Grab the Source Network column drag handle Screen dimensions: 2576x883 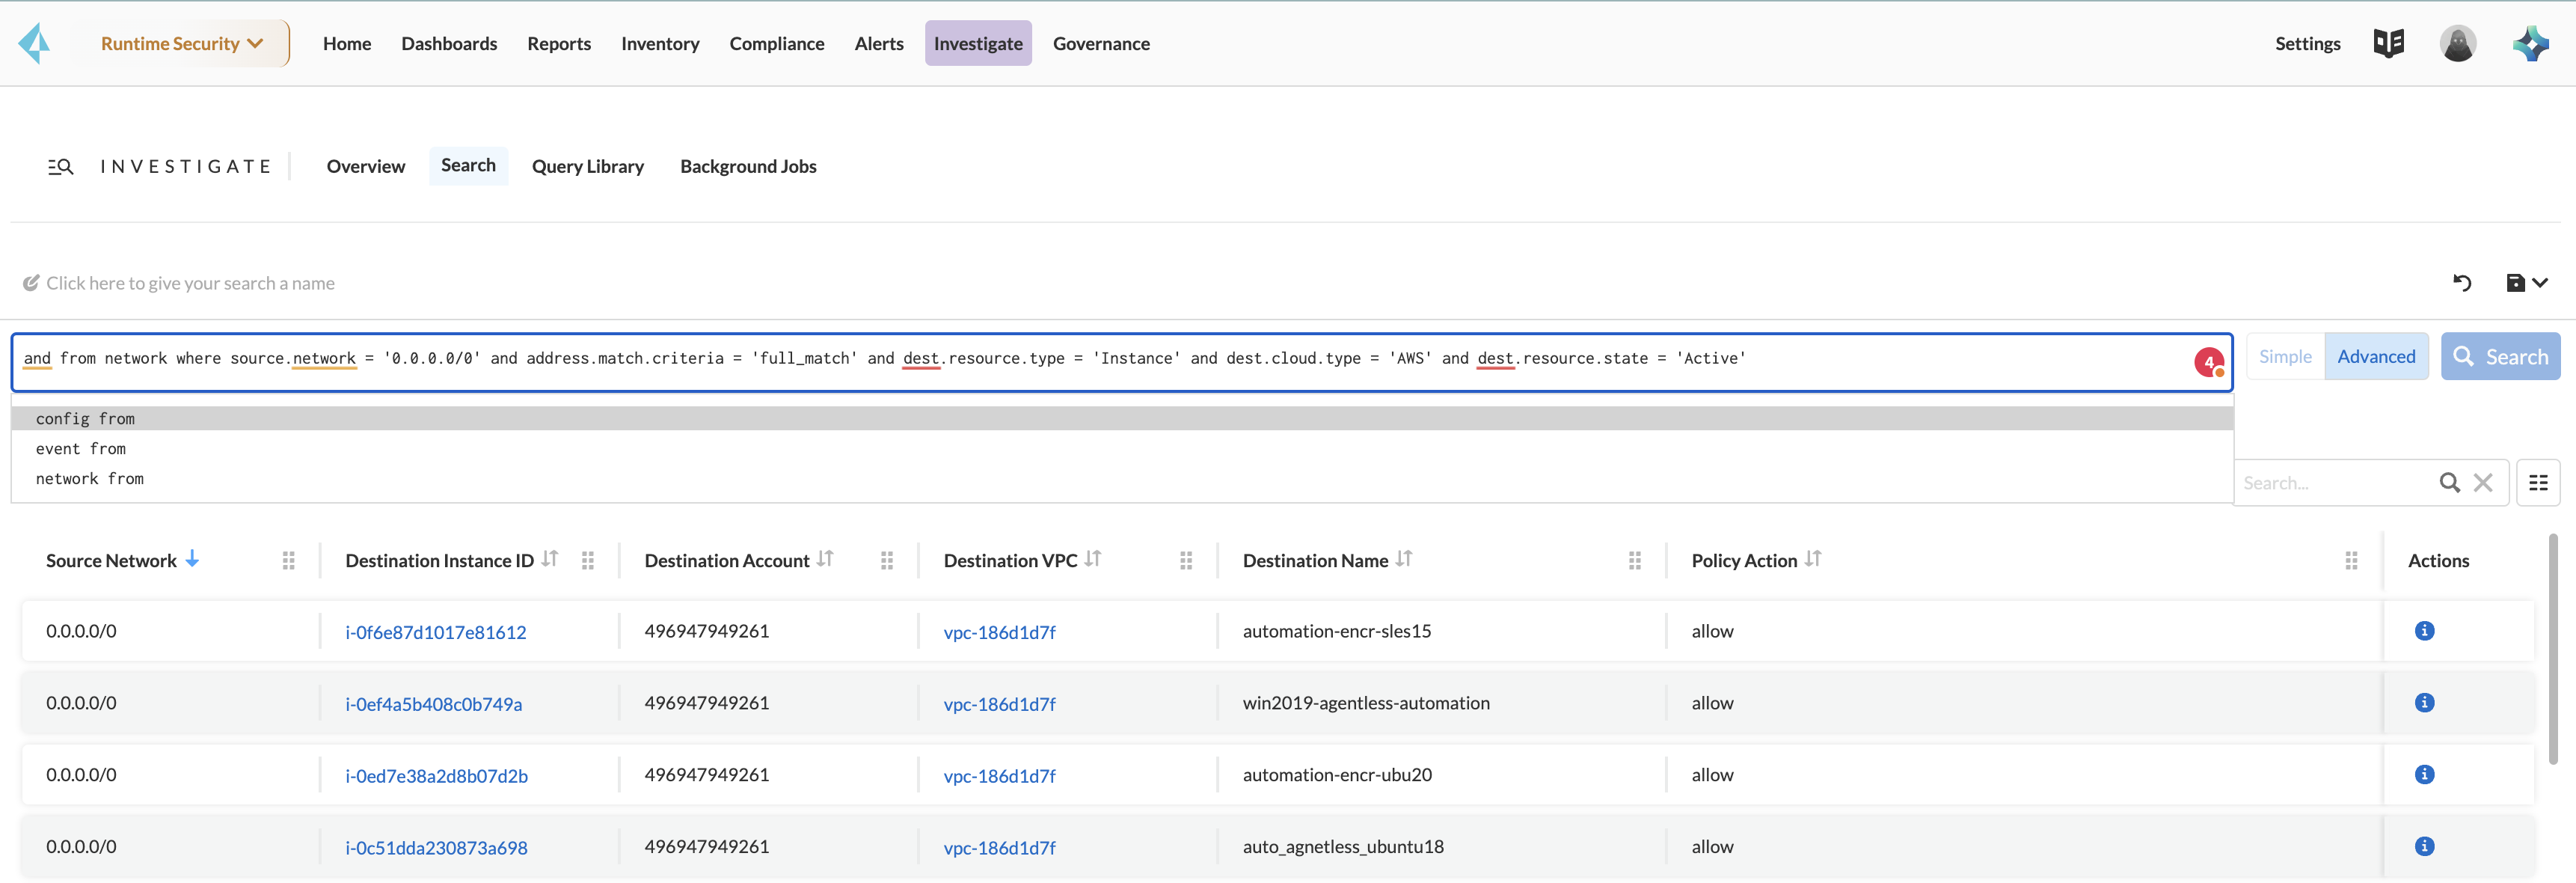pyautogui.click(x=288, y=561)
